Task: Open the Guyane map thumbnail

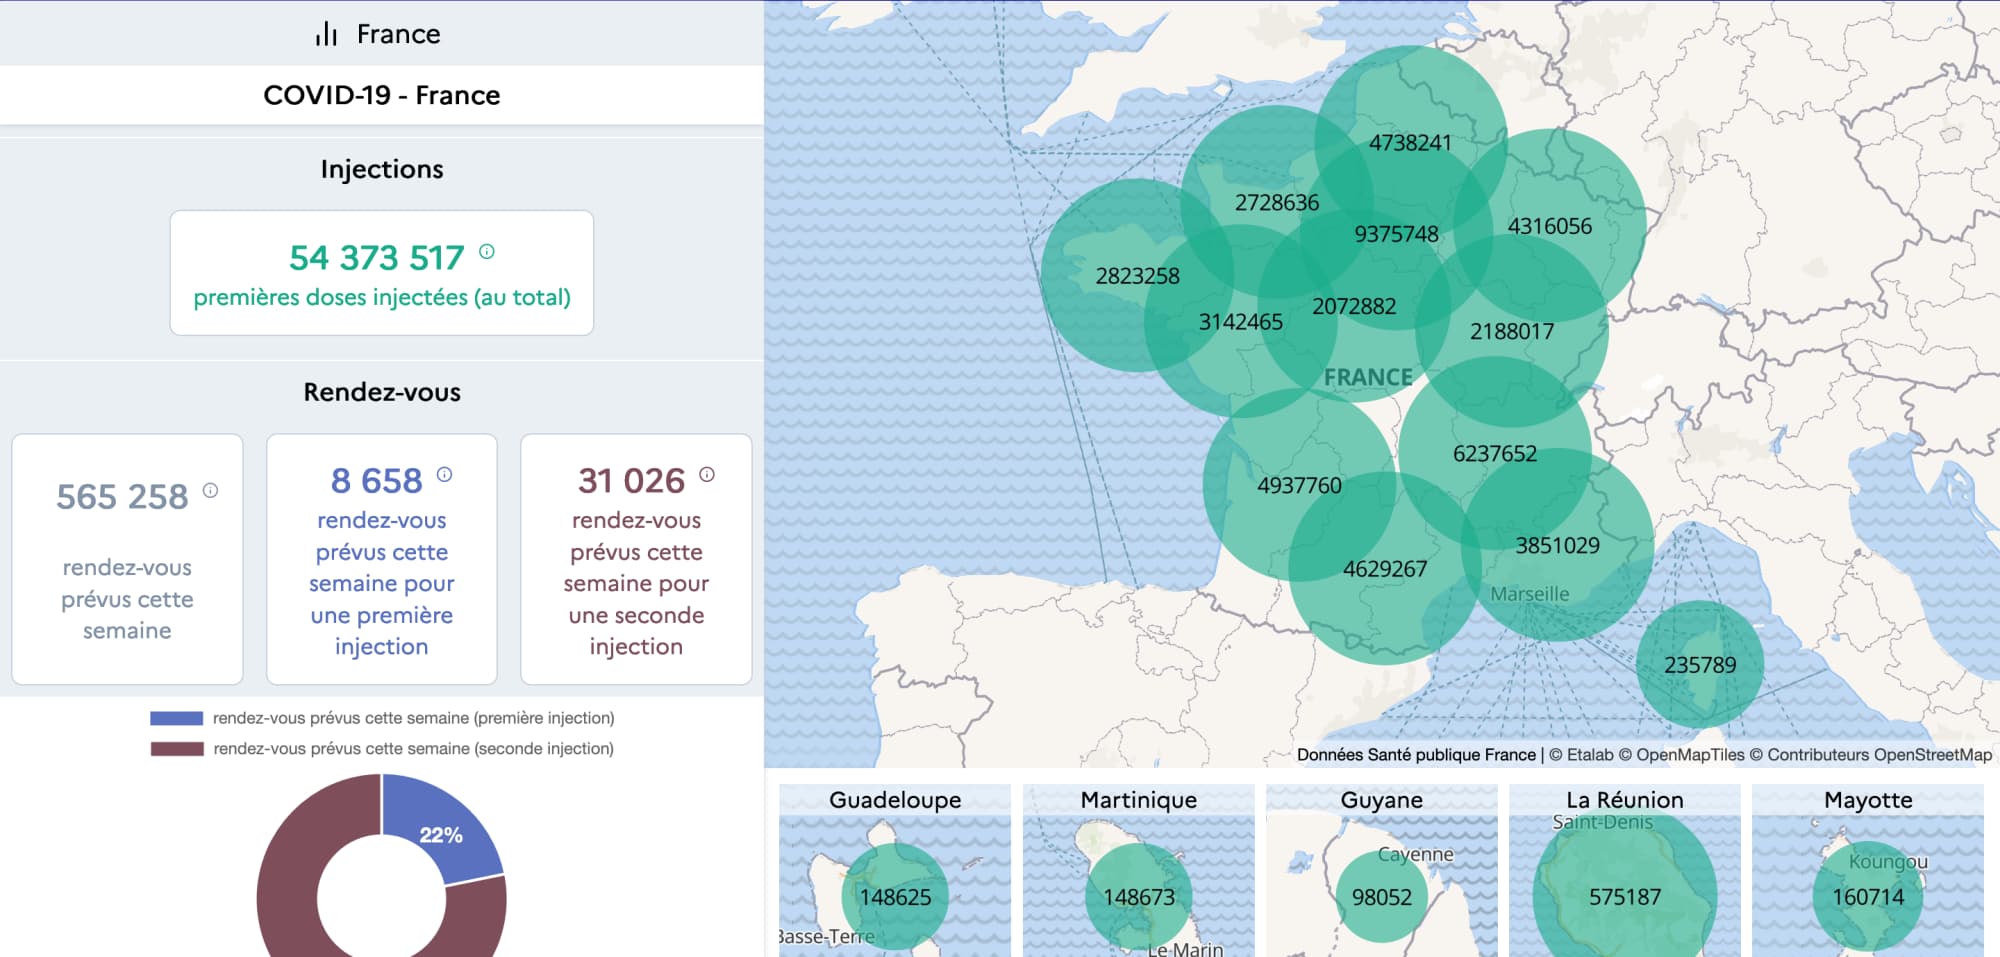Action: (1381, 870)
